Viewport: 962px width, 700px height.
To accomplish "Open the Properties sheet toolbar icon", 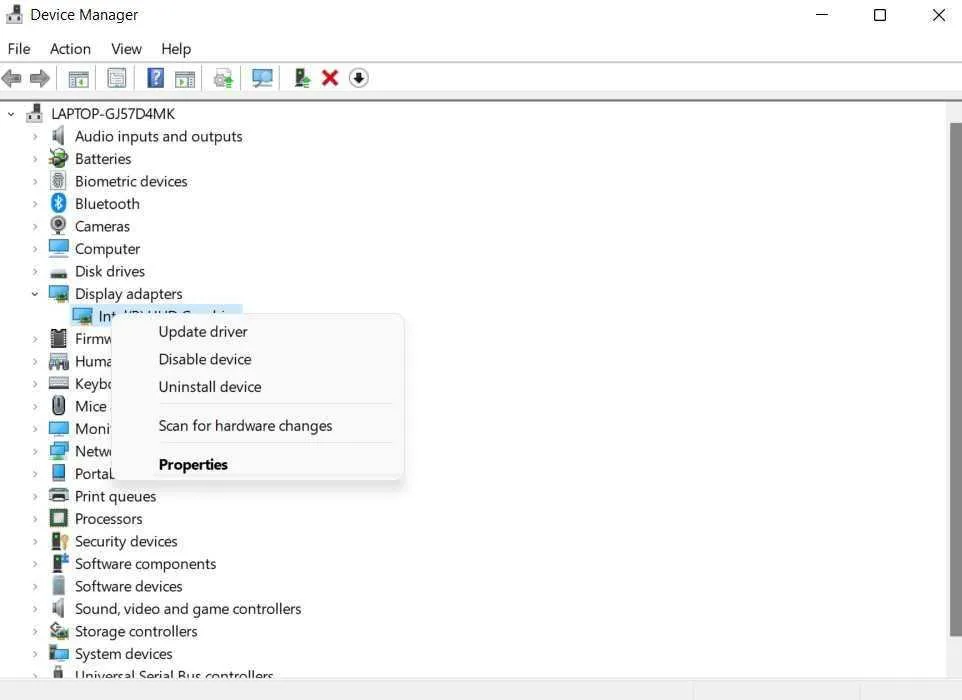I will point(117,78).
